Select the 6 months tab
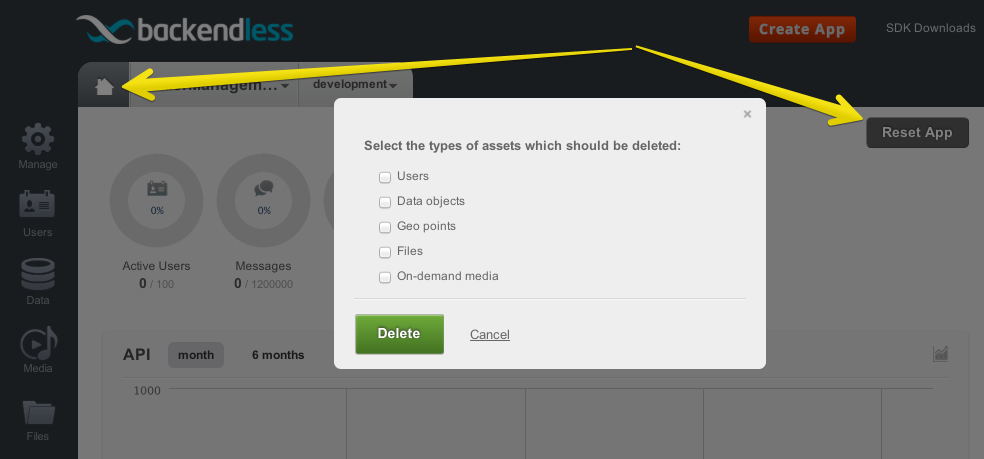Viewport: 984px width, 459px height. [278, 355]
